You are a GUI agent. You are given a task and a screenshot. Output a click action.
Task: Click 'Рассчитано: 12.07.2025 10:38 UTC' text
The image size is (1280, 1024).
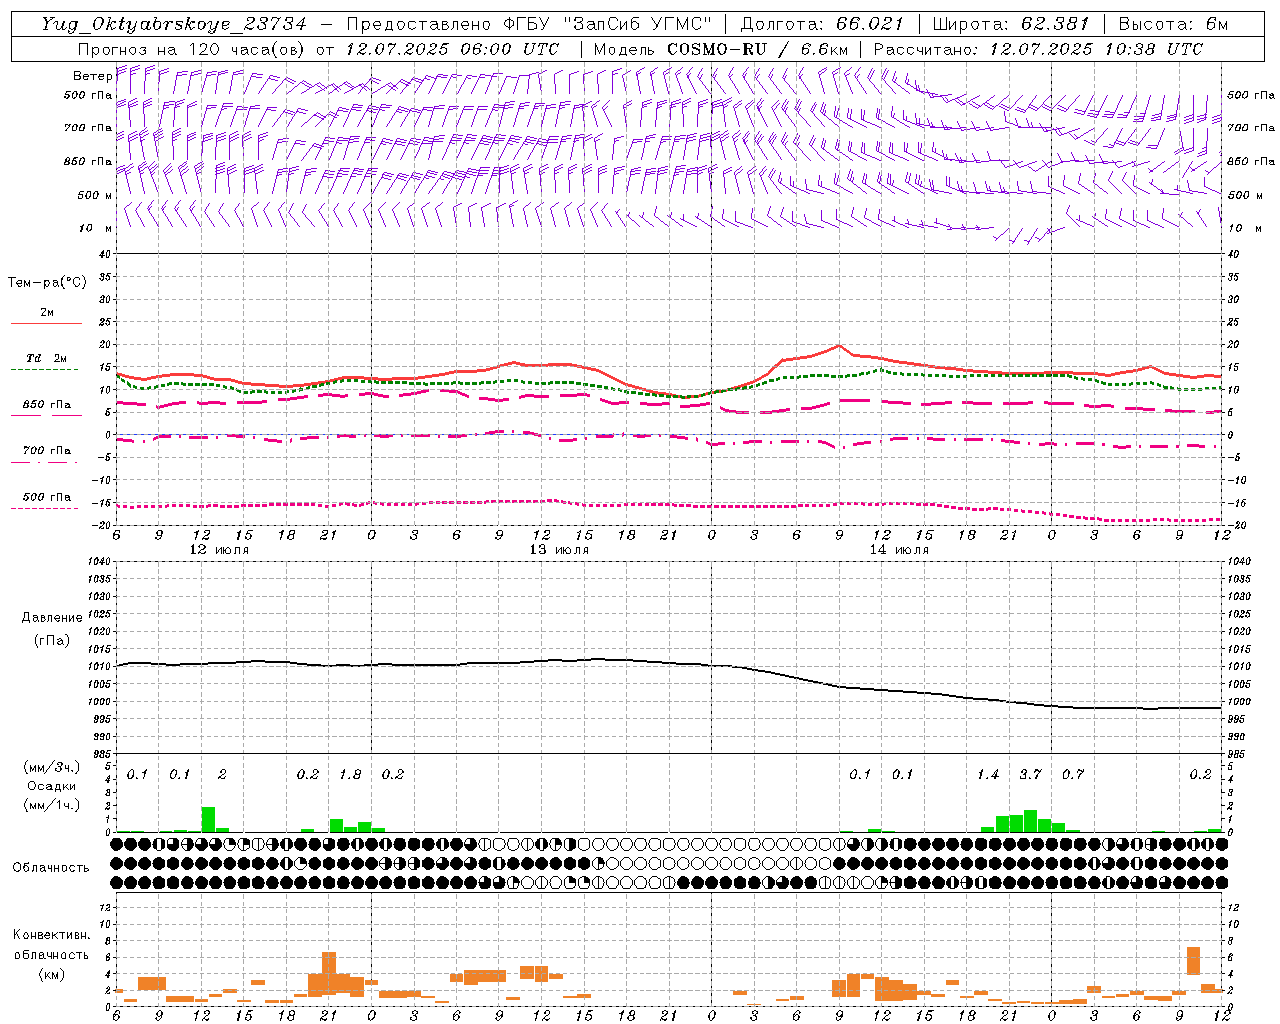tap(1038, 49)
